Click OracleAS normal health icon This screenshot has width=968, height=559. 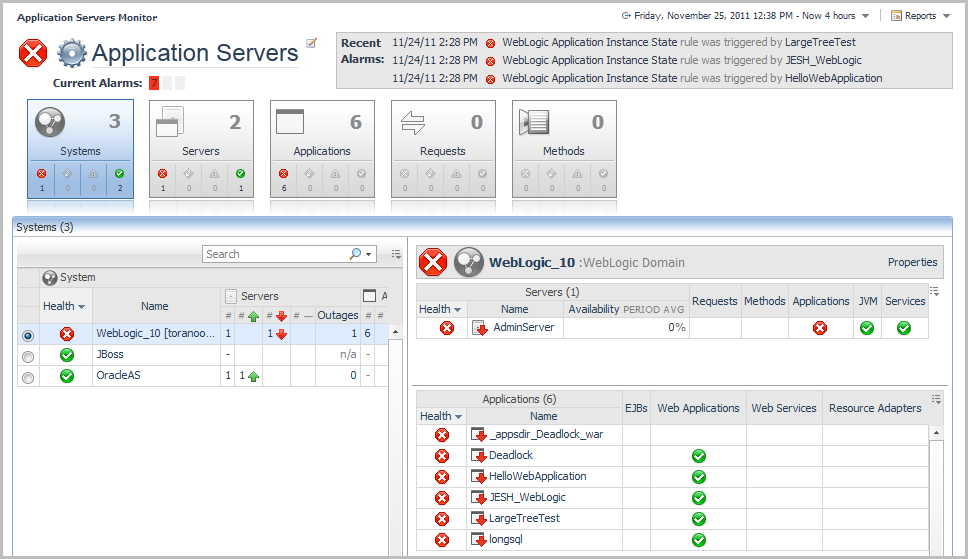click(x=67, y=376)
